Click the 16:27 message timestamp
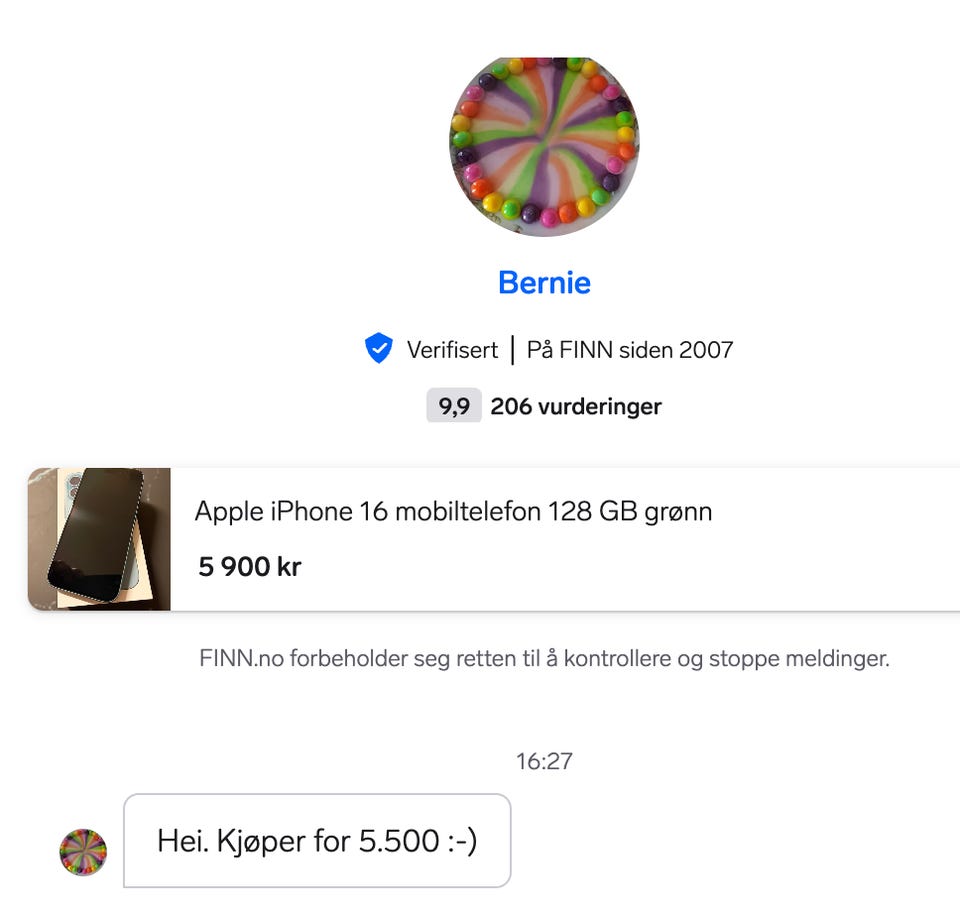The height and width of the screenshot is (914, 960). click(544, 762)
